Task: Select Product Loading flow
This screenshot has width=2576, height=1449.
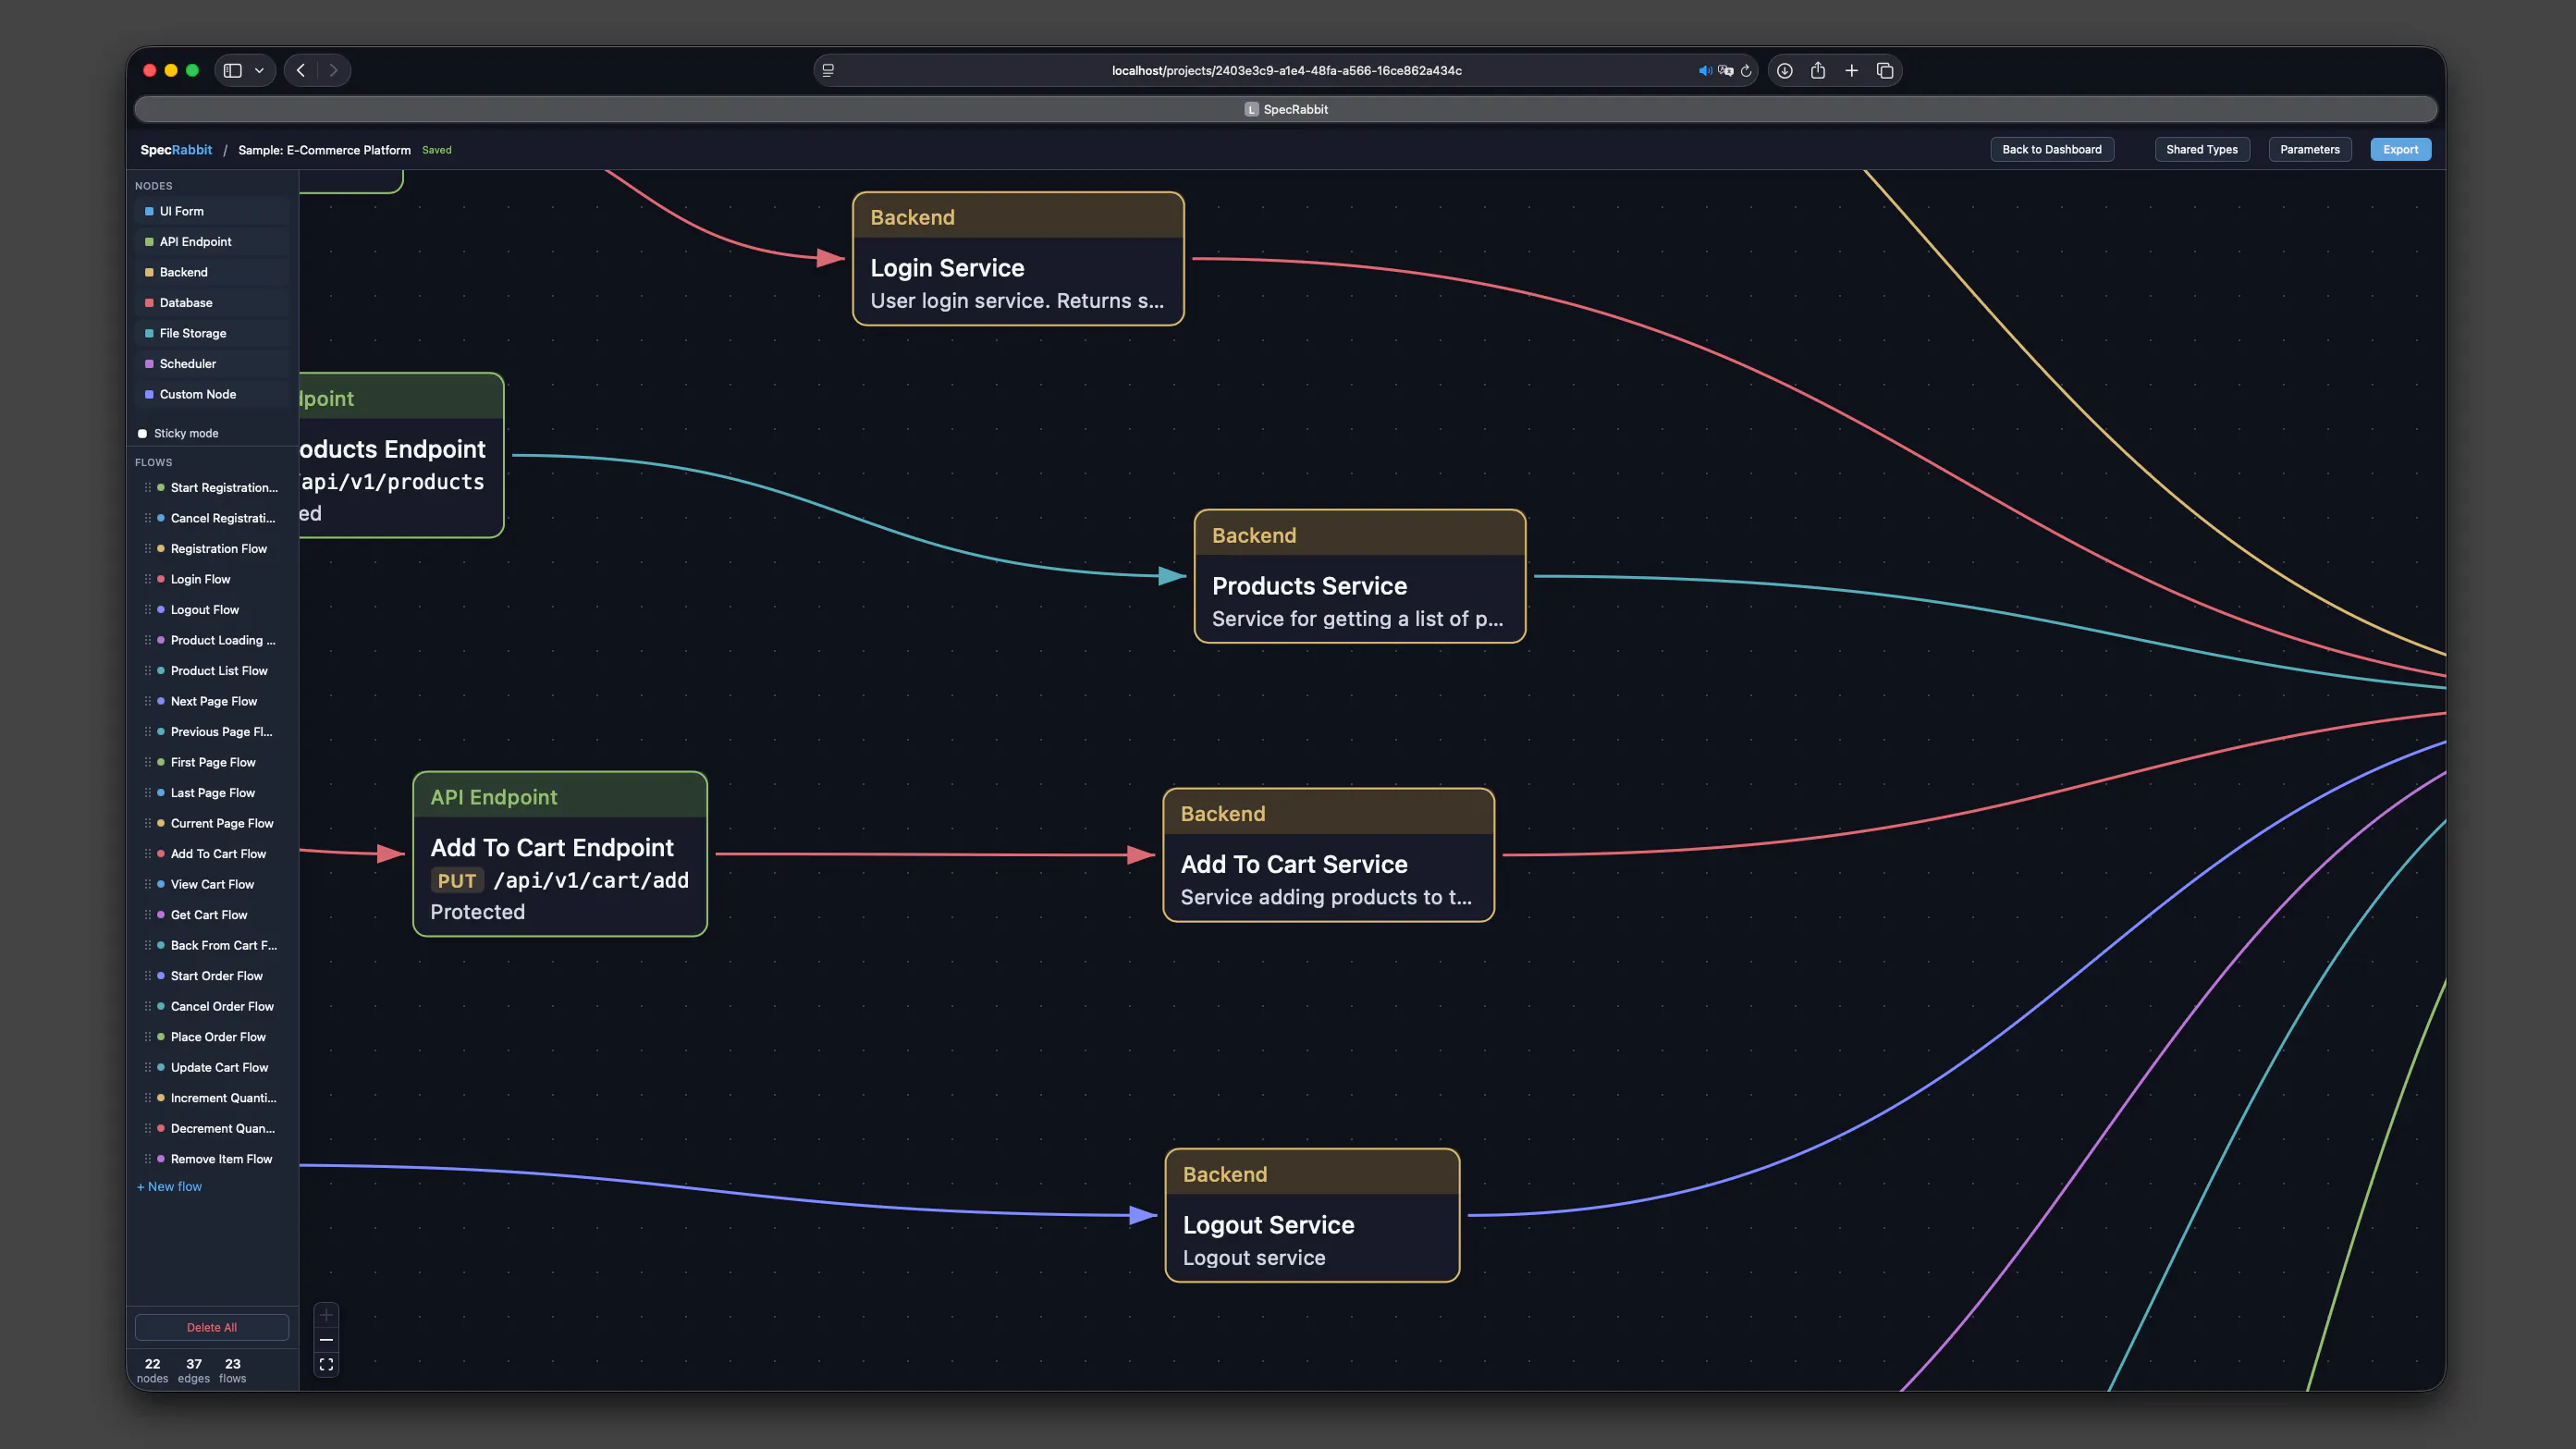Action: pos(212,640)
